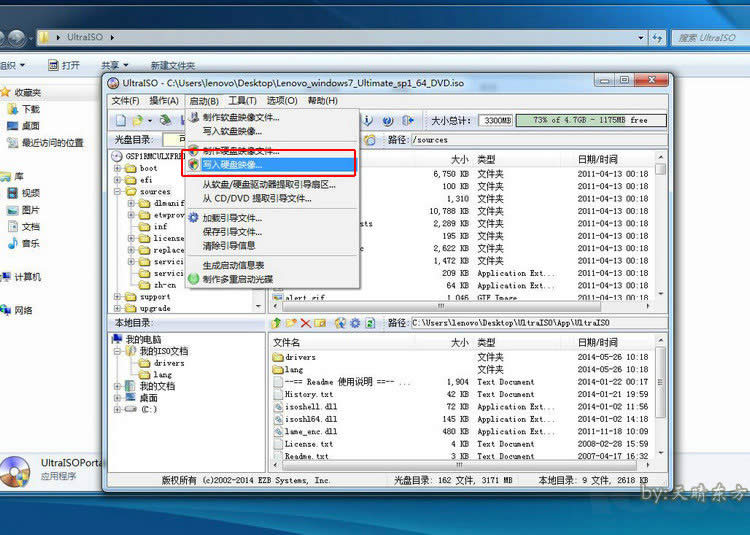
Task: Expand the boot folder tree node
Action: click(x=119, y=168)
